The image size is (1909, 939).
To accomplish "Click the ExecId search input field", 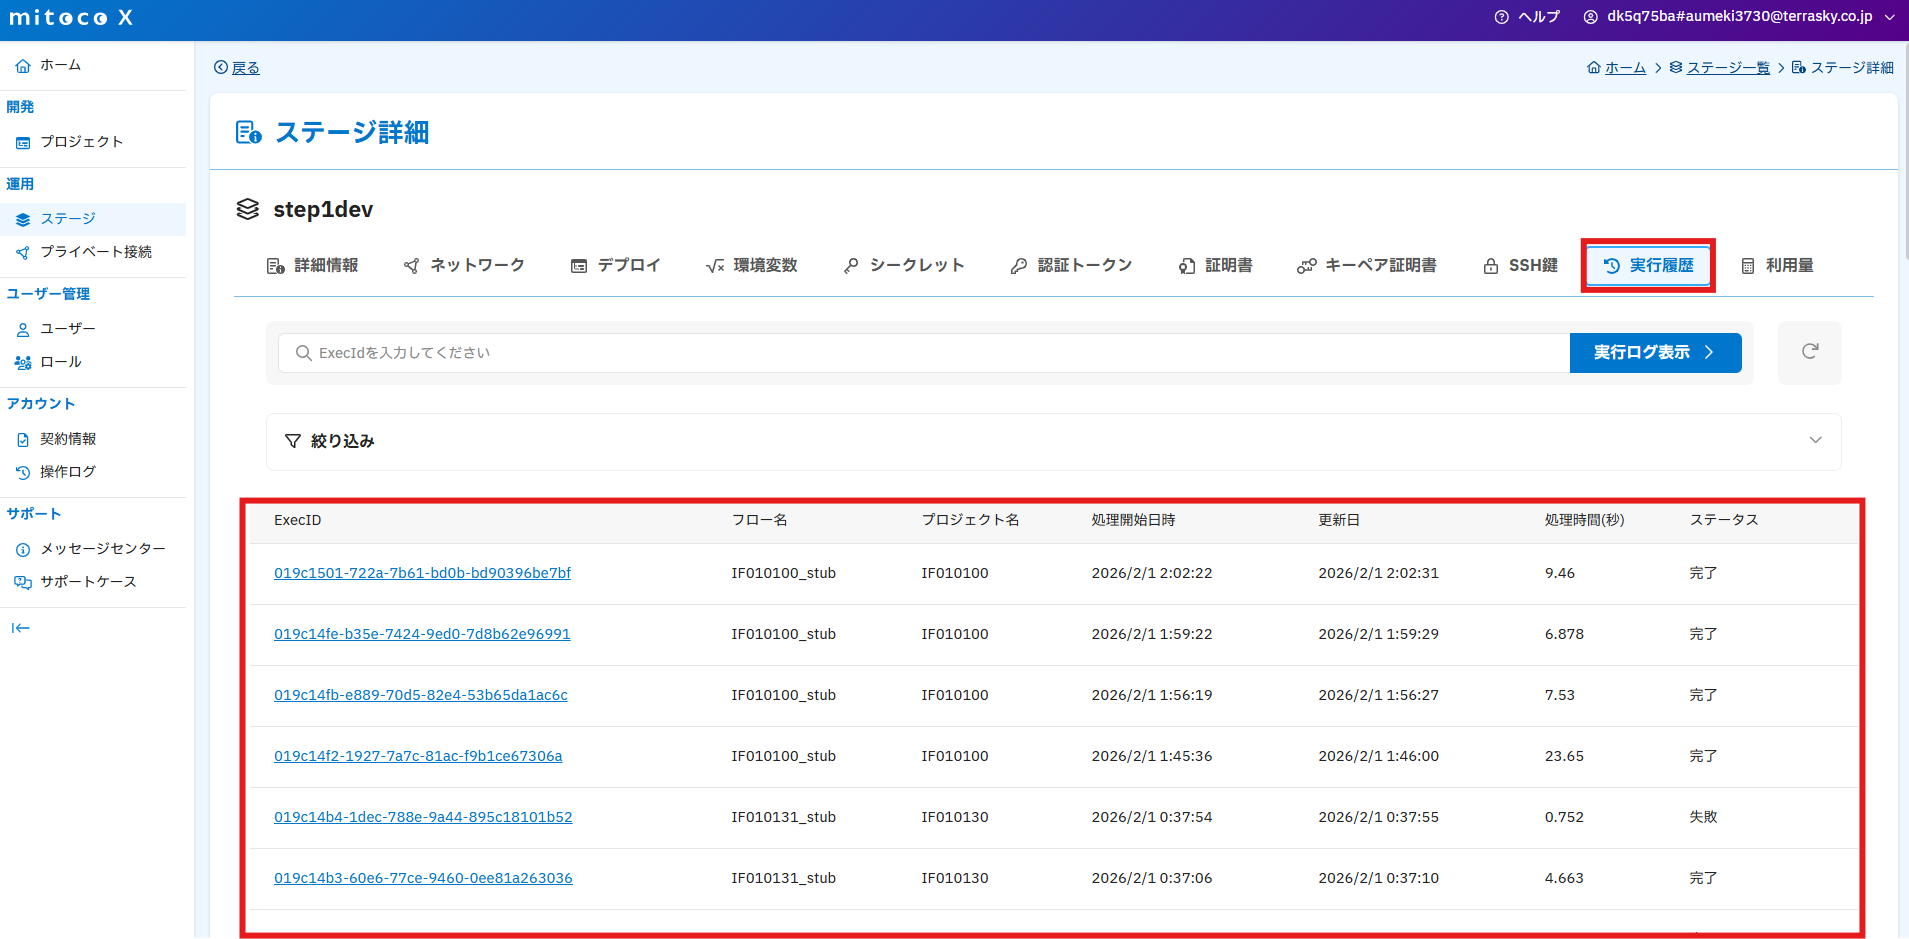I will [930, 353].
